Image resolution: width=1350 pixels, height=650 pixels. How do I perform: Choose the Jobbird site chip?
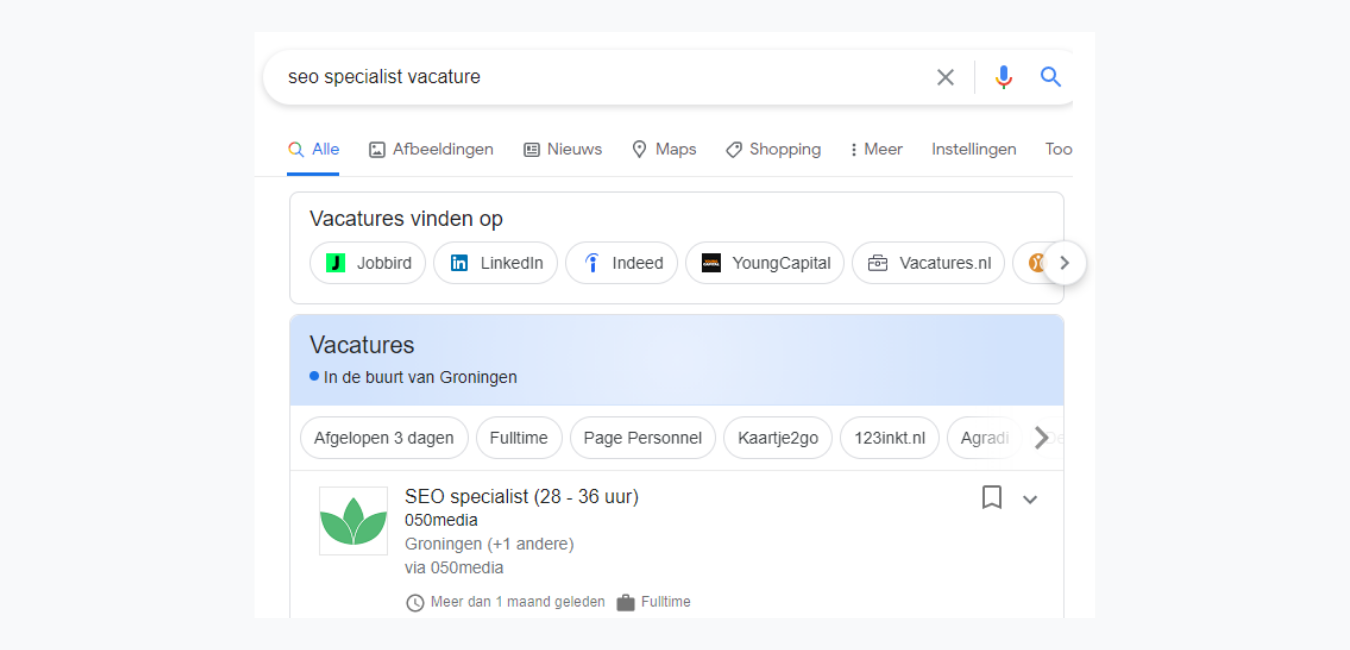368,263
